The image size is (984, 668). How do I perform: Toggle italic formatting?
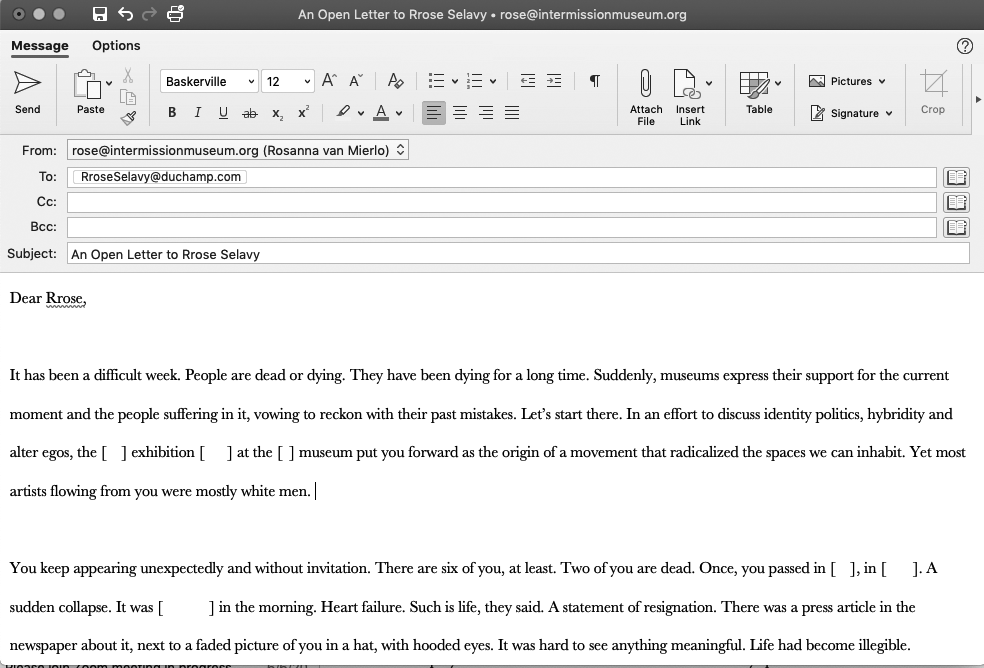tap(197, 113)
